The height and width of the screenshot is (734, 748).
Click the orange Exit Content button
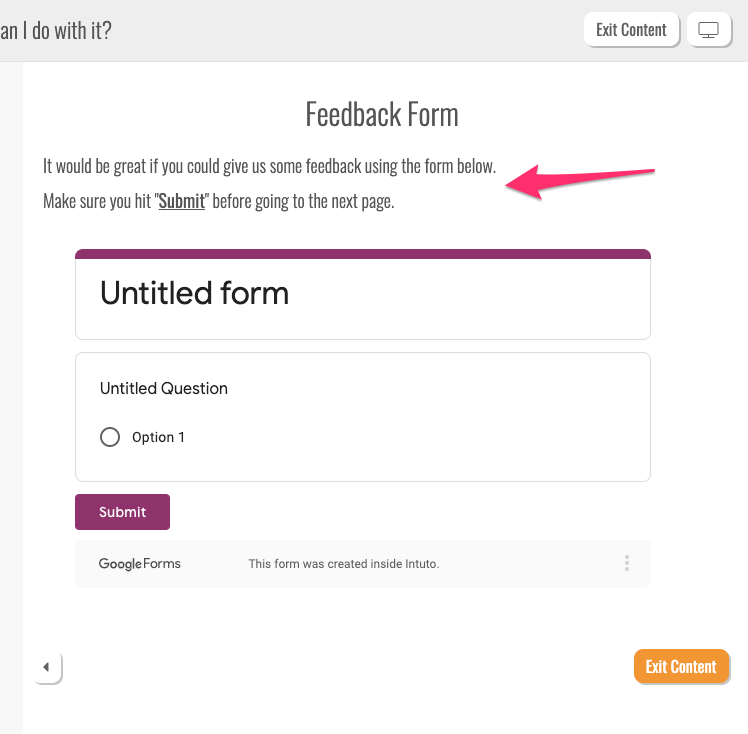681,667
